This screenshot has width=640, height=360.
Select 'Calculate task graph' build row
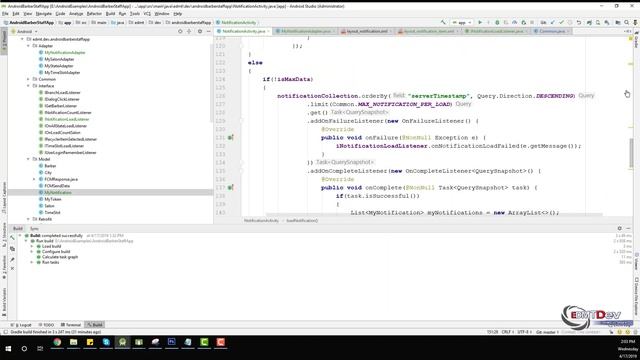(60, 257)
